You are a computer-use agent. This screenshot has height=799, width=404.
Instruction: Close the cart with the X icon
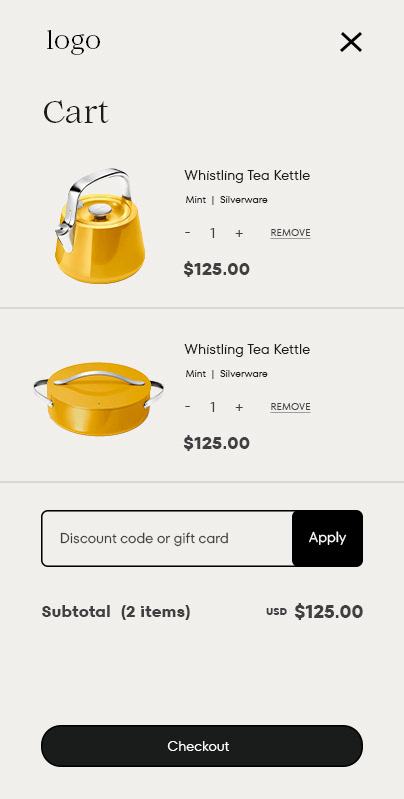[351, 42]
